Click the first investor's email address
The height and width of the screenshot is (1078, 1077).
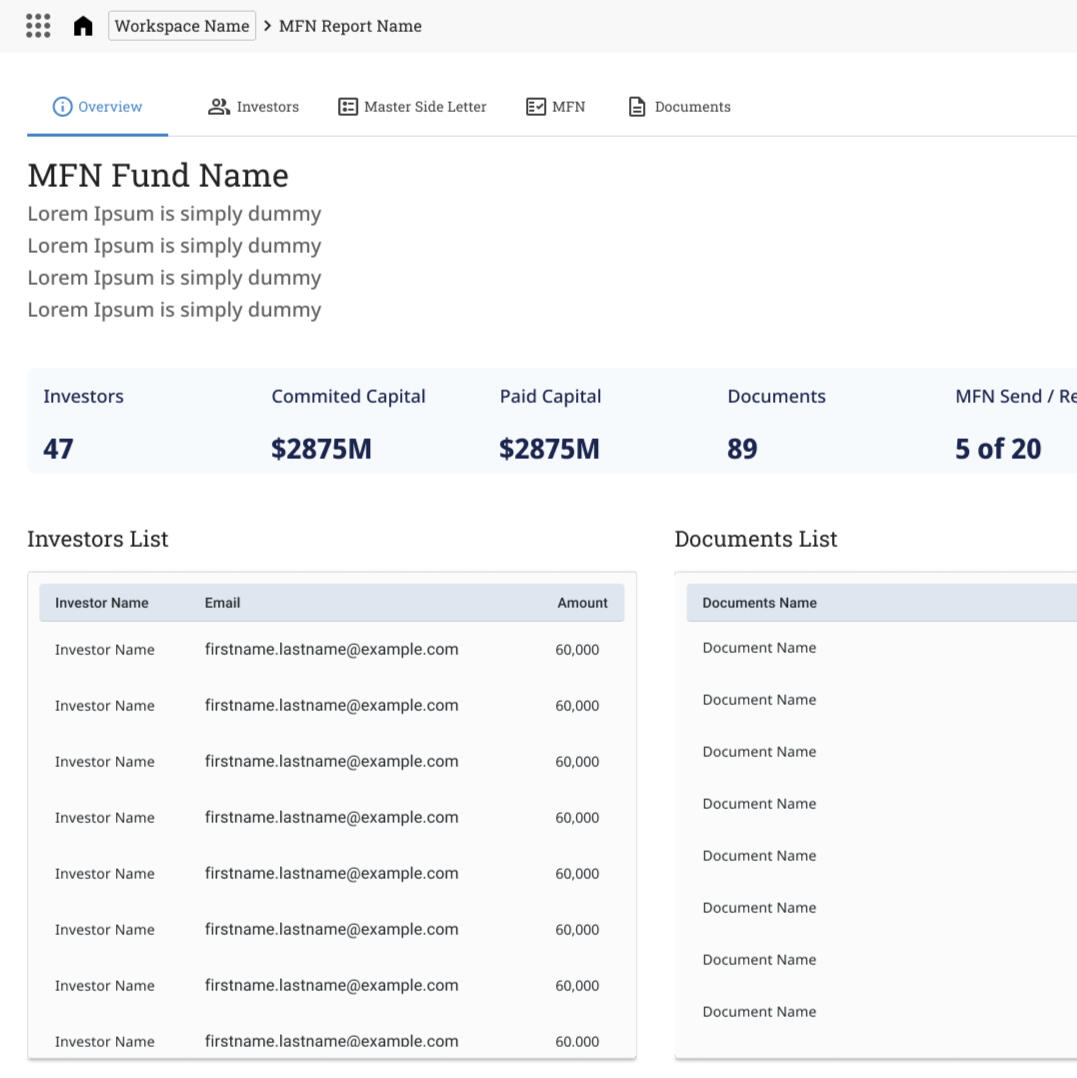click(331, 650)
